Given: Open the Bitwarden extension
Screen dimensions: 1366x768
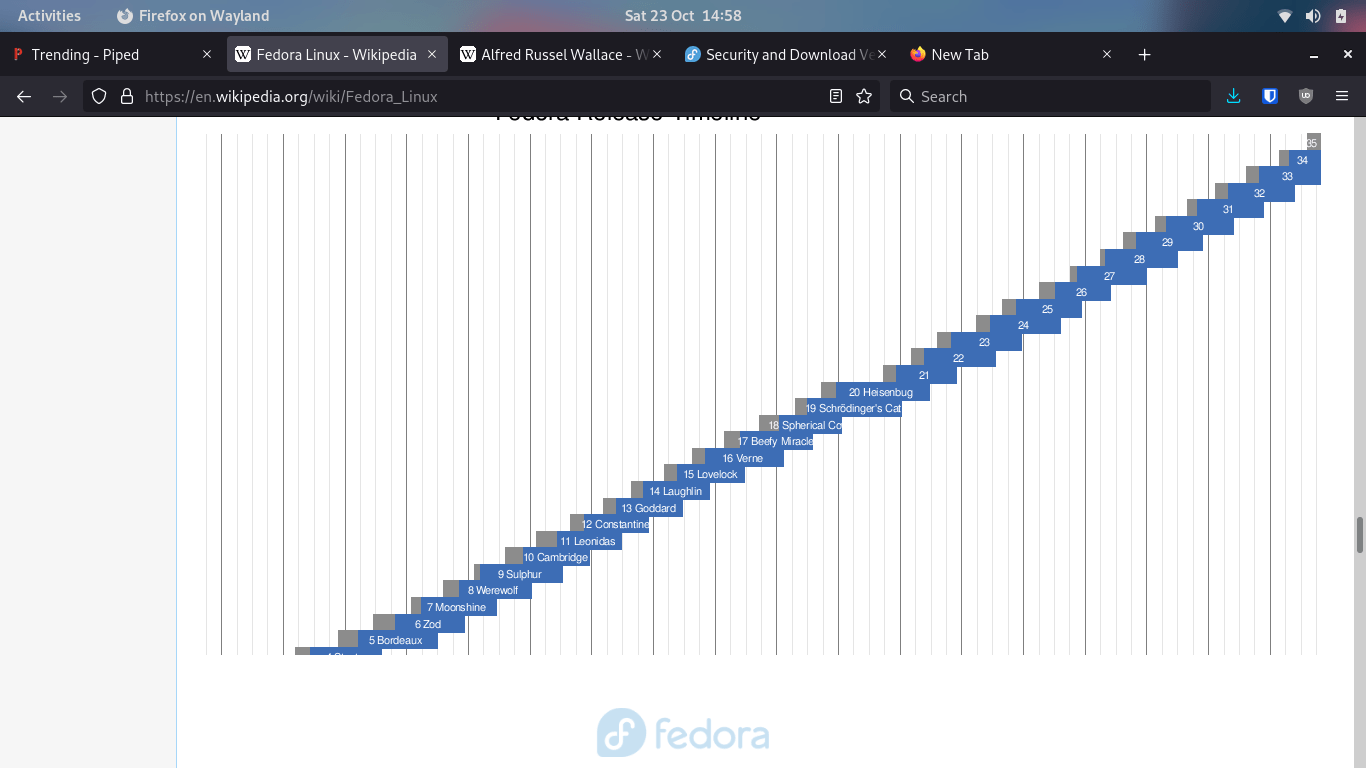Looking at the screenshot, I should pyautogui.click(x=1270, y=96).
